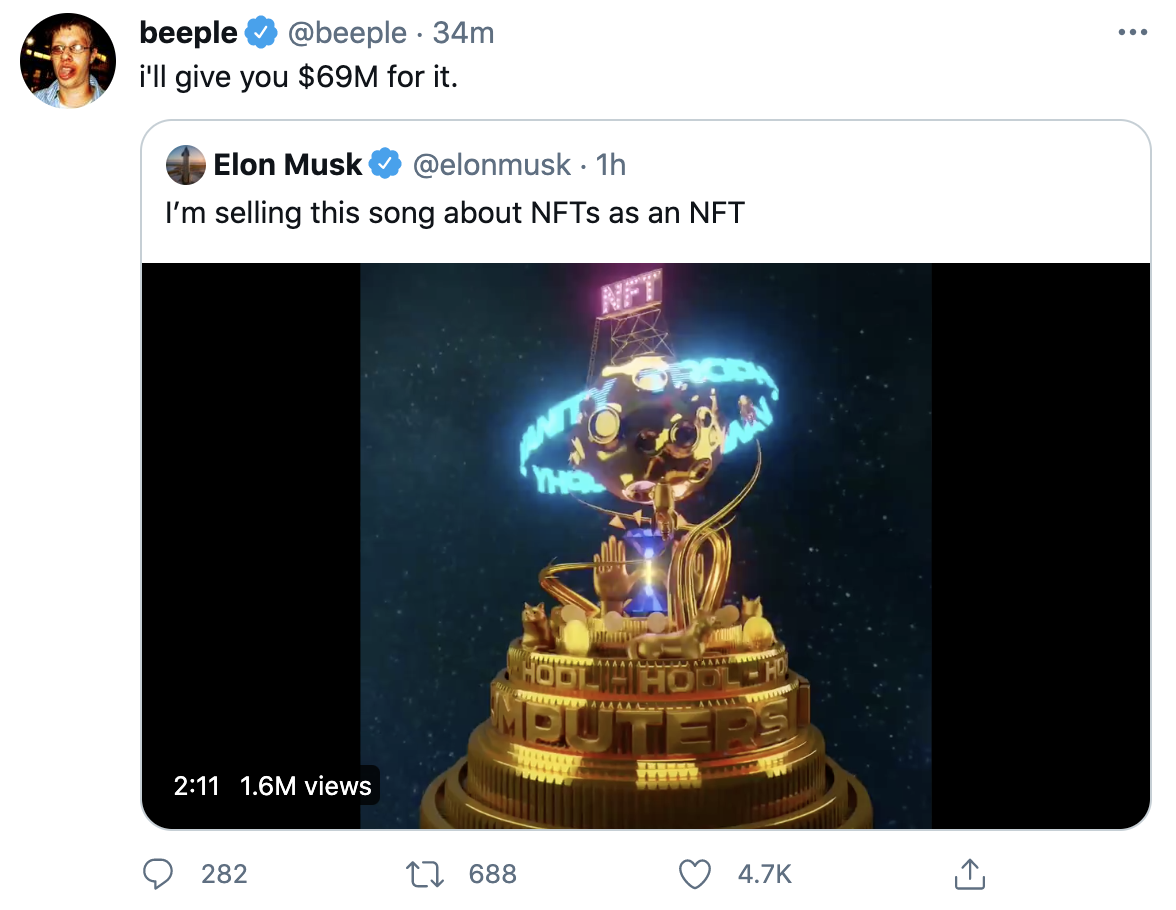The height and width of the screenshot is (910, 1176).
Task: Click the beeple display name
Action: tap(188, 33)
